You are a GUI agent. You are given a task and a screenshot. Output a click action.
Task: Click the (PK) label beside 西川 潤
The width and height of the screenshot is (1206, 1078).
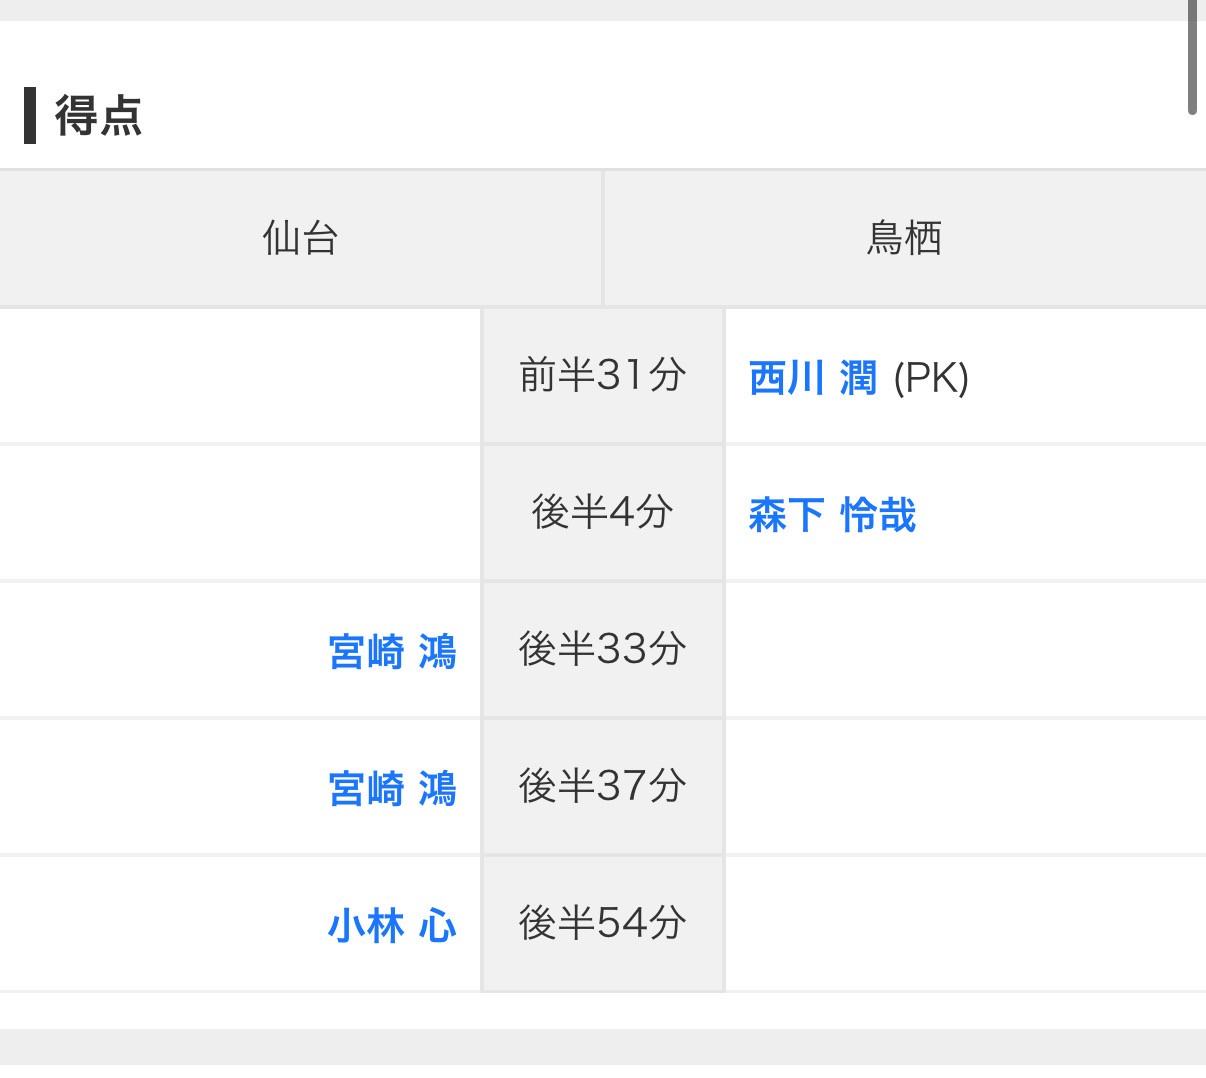click(x=931, y=378)
